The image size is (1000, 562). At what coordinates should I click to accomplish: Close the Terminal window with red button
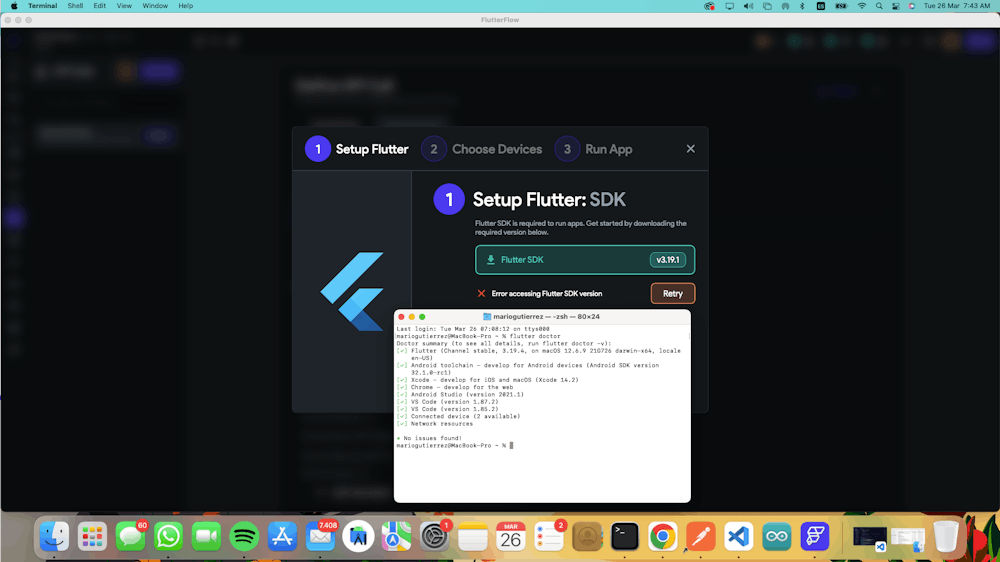401,316
